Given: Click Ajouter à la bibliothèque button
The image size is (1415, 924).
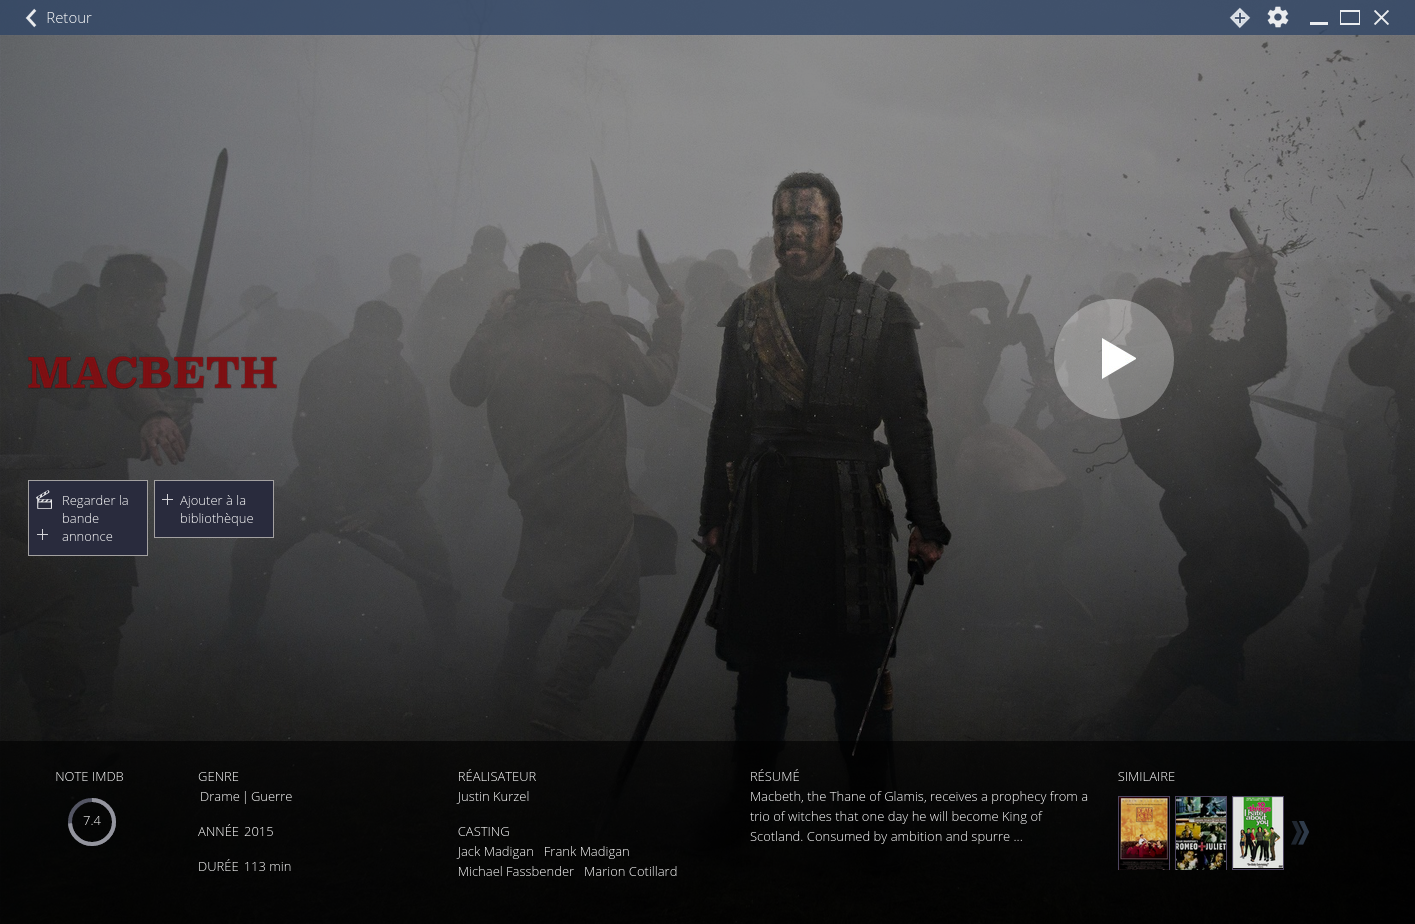Looking at the screenshot, I should coord(214,509).
